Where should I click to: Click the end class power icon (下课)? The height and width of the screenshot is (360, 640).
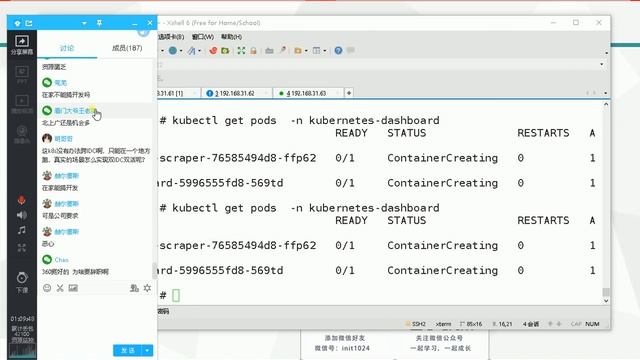[22, 282]
